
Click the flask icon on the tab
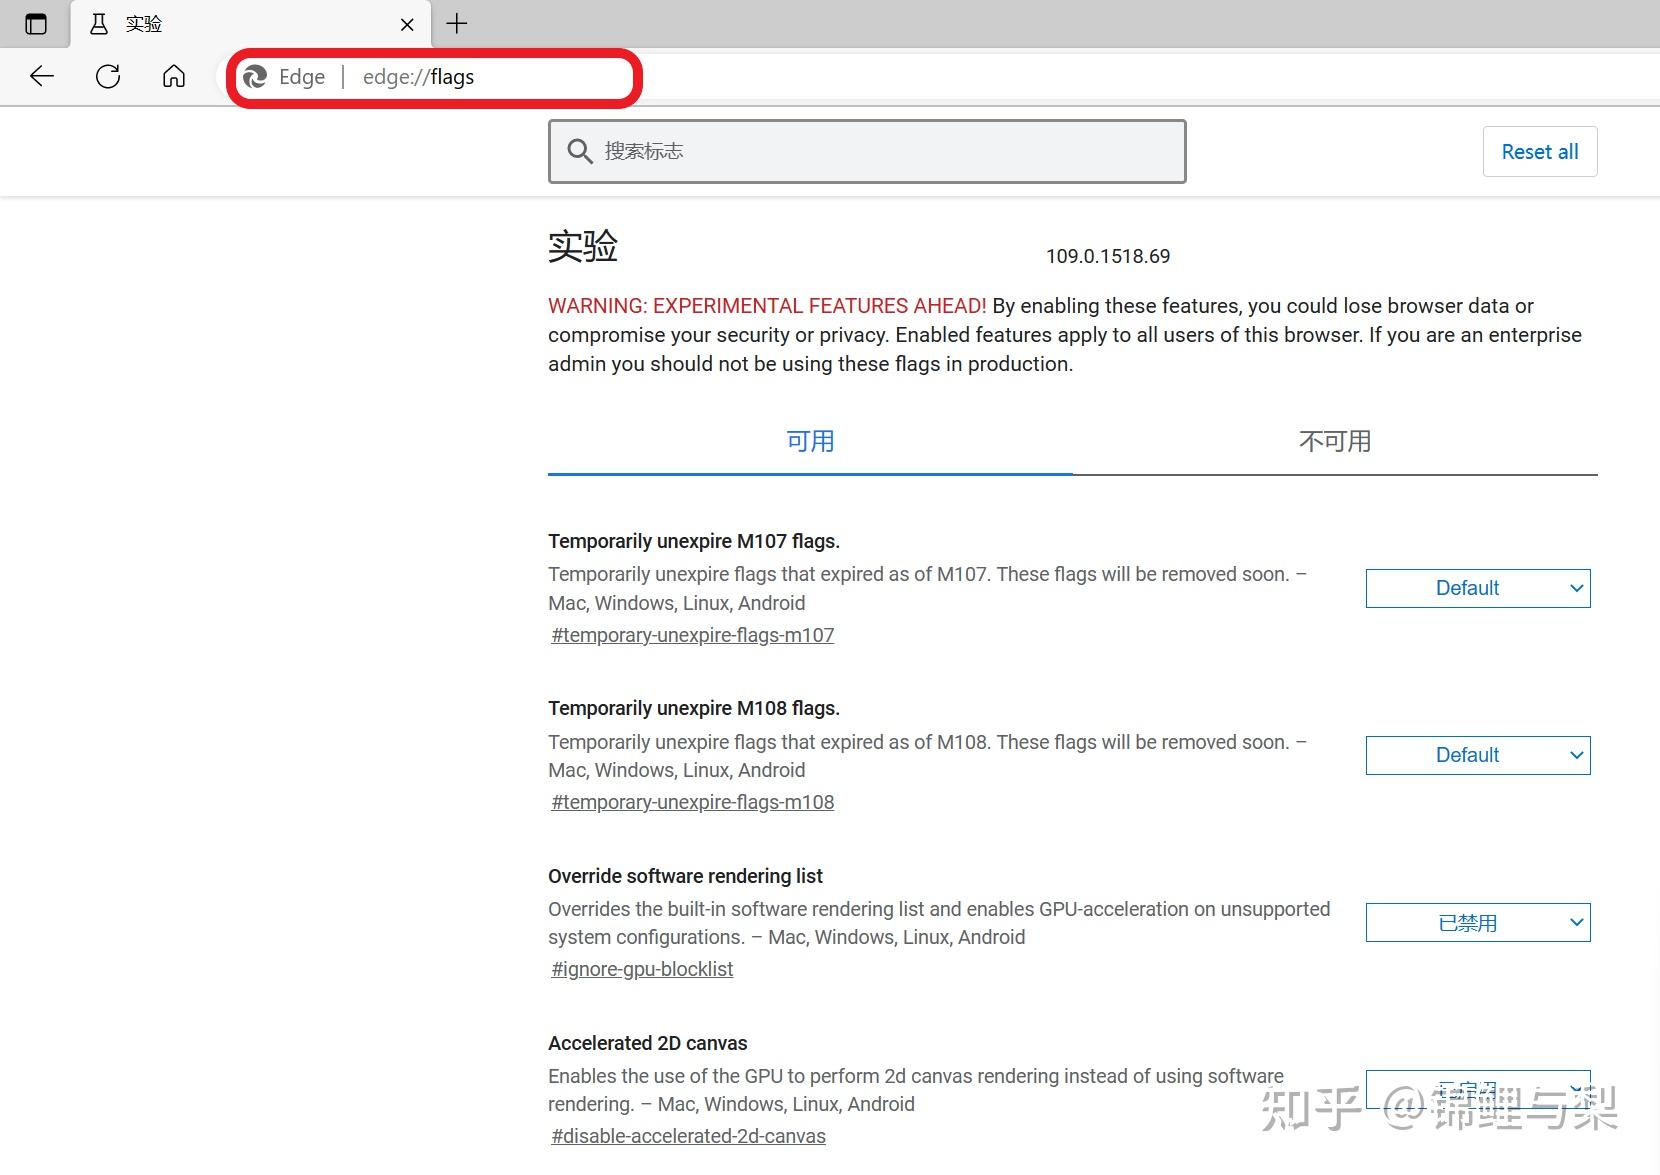click(99, 24)
